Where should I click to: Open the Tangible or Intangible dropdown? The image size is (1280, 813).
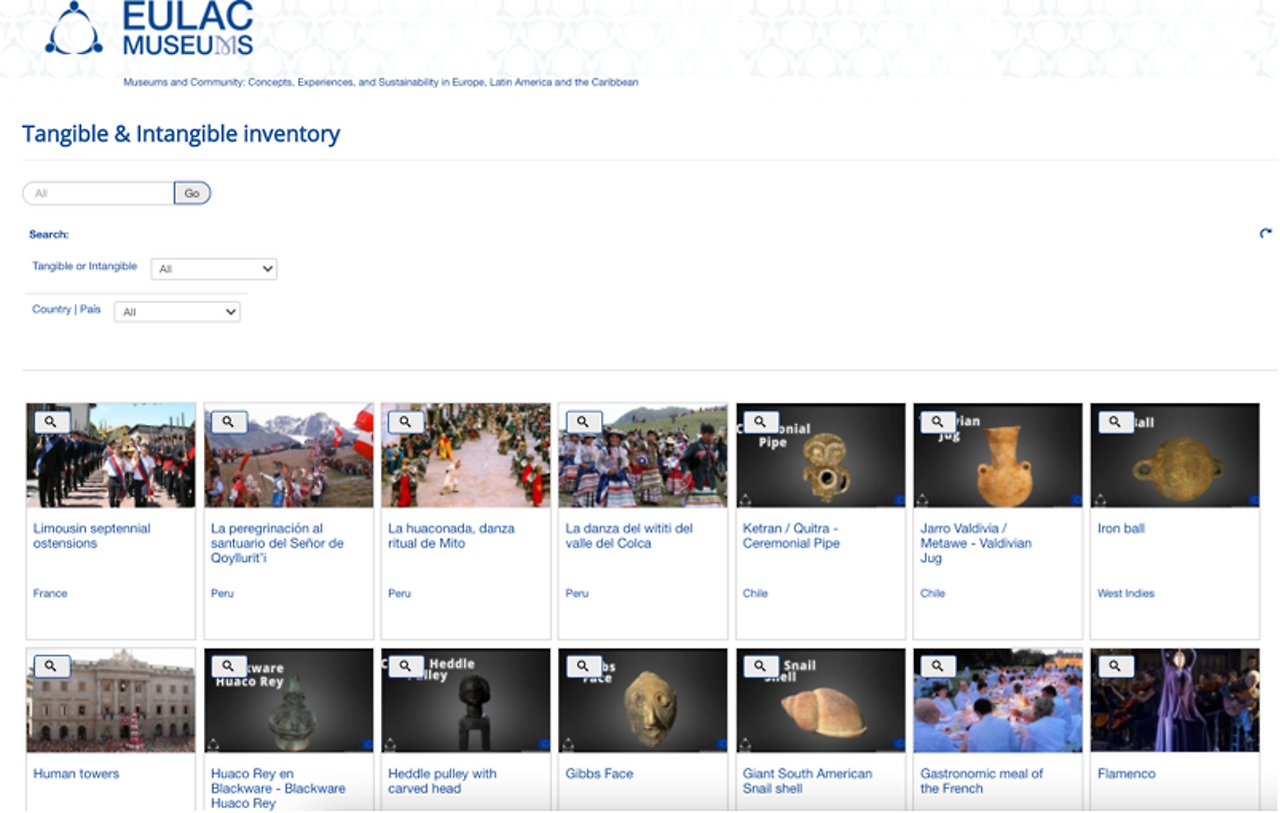[x=214, y=269]
